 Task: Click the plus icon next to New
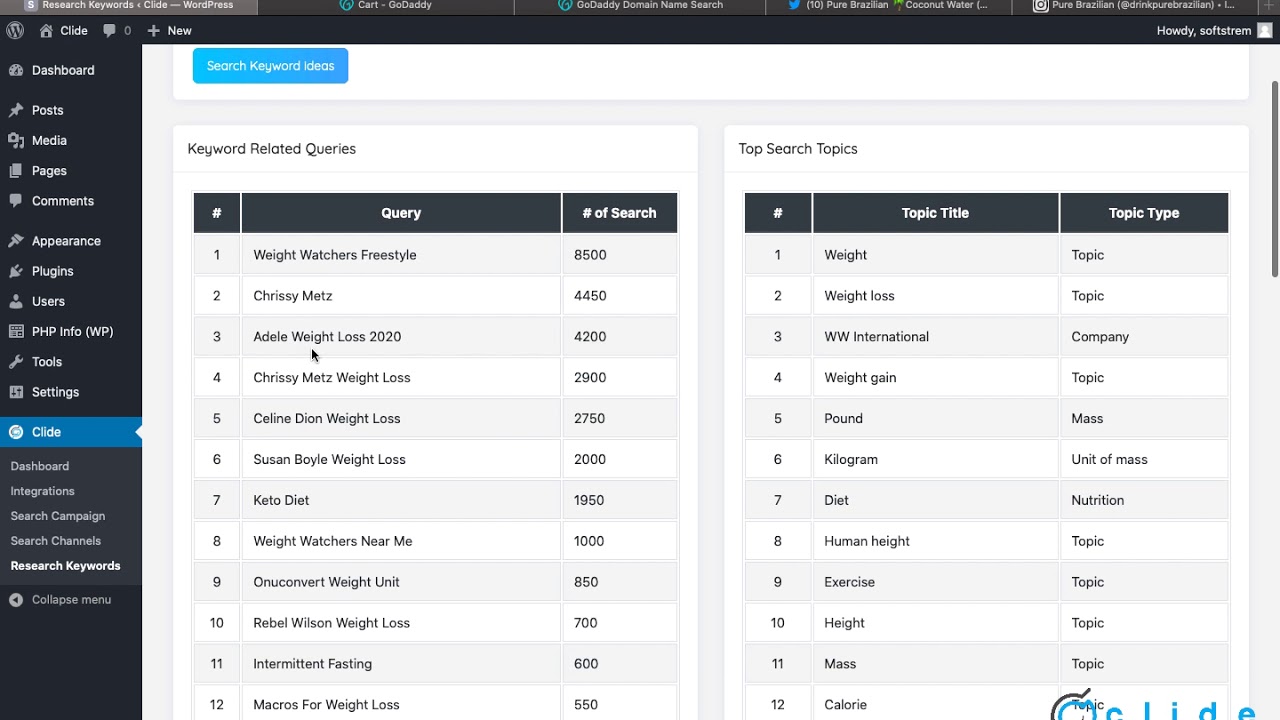(x=153, y=31)
